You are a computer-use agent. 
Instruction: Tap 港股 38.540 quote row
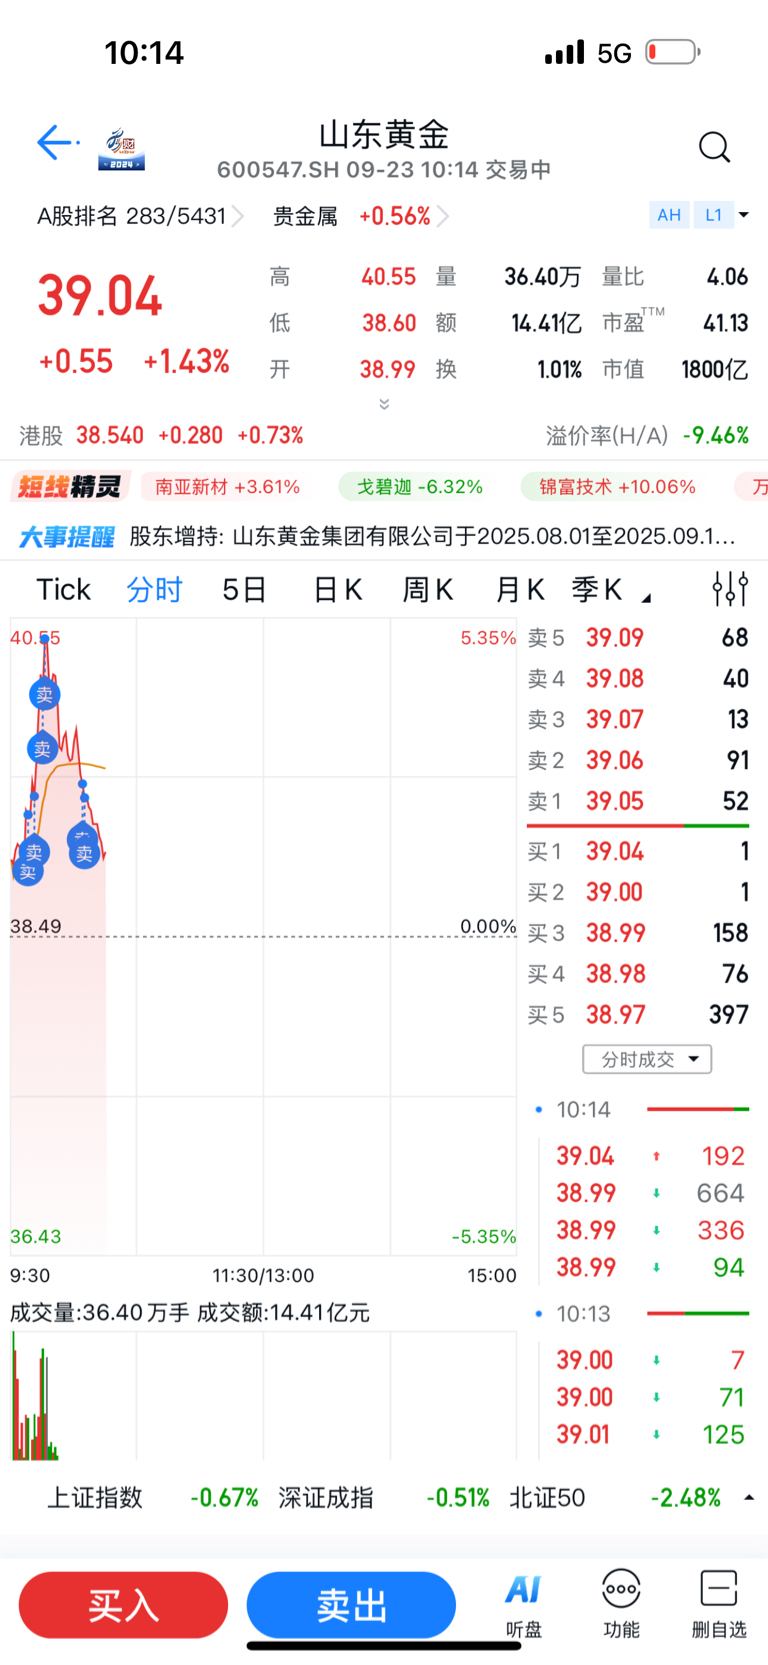pyautogui.click(x=161, y=436)
